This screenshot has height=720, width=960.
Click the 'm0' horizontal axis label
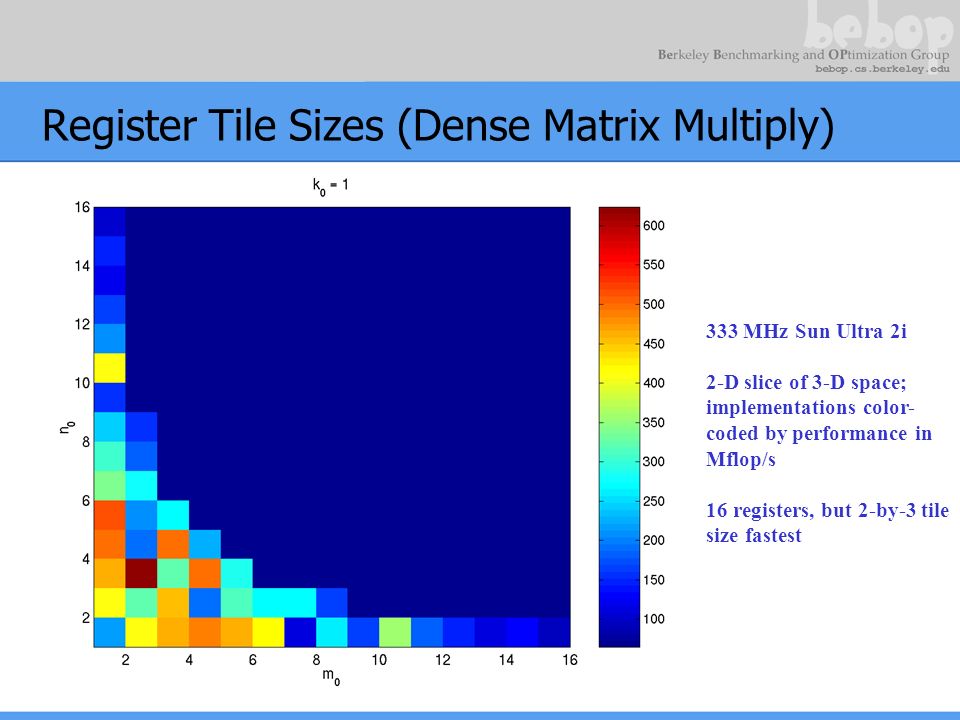click(331, 677)
